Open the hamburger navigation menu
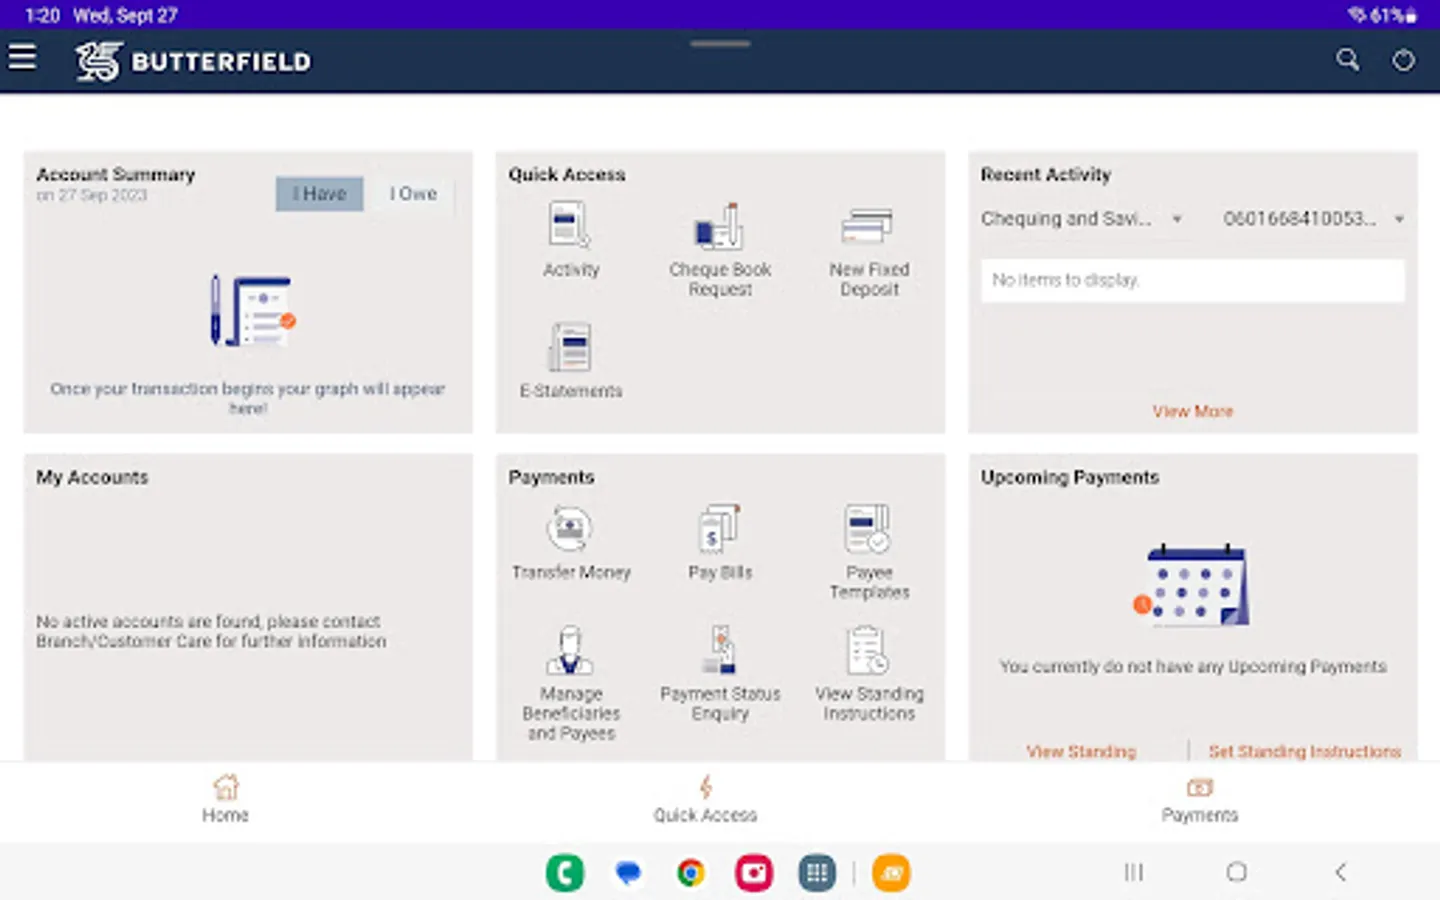This screenshot has height=900, width=1440. click(x=22, y=58)
